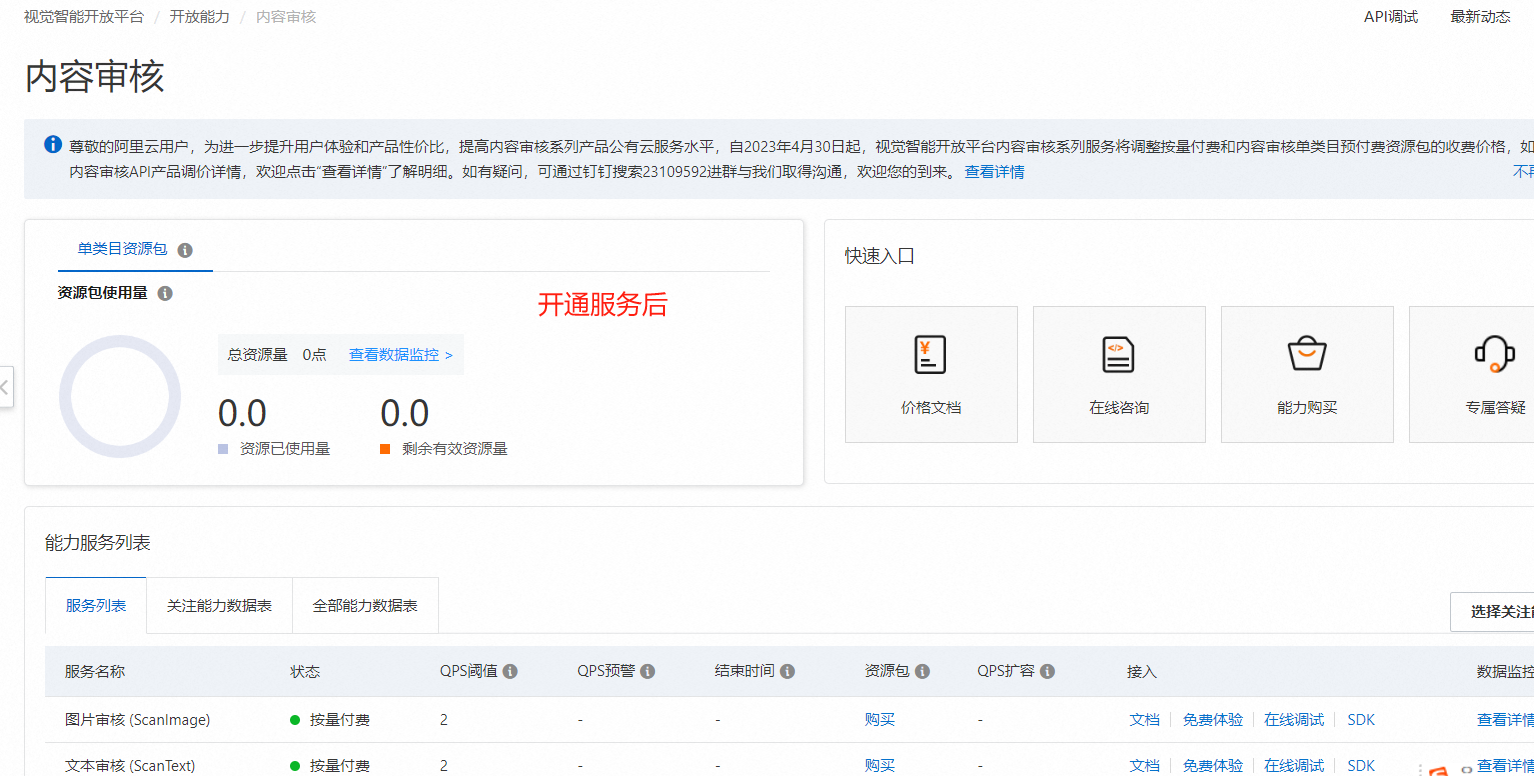
Task: Select the 图片审核 (ScanImage) service name
Action: (138, 719)
